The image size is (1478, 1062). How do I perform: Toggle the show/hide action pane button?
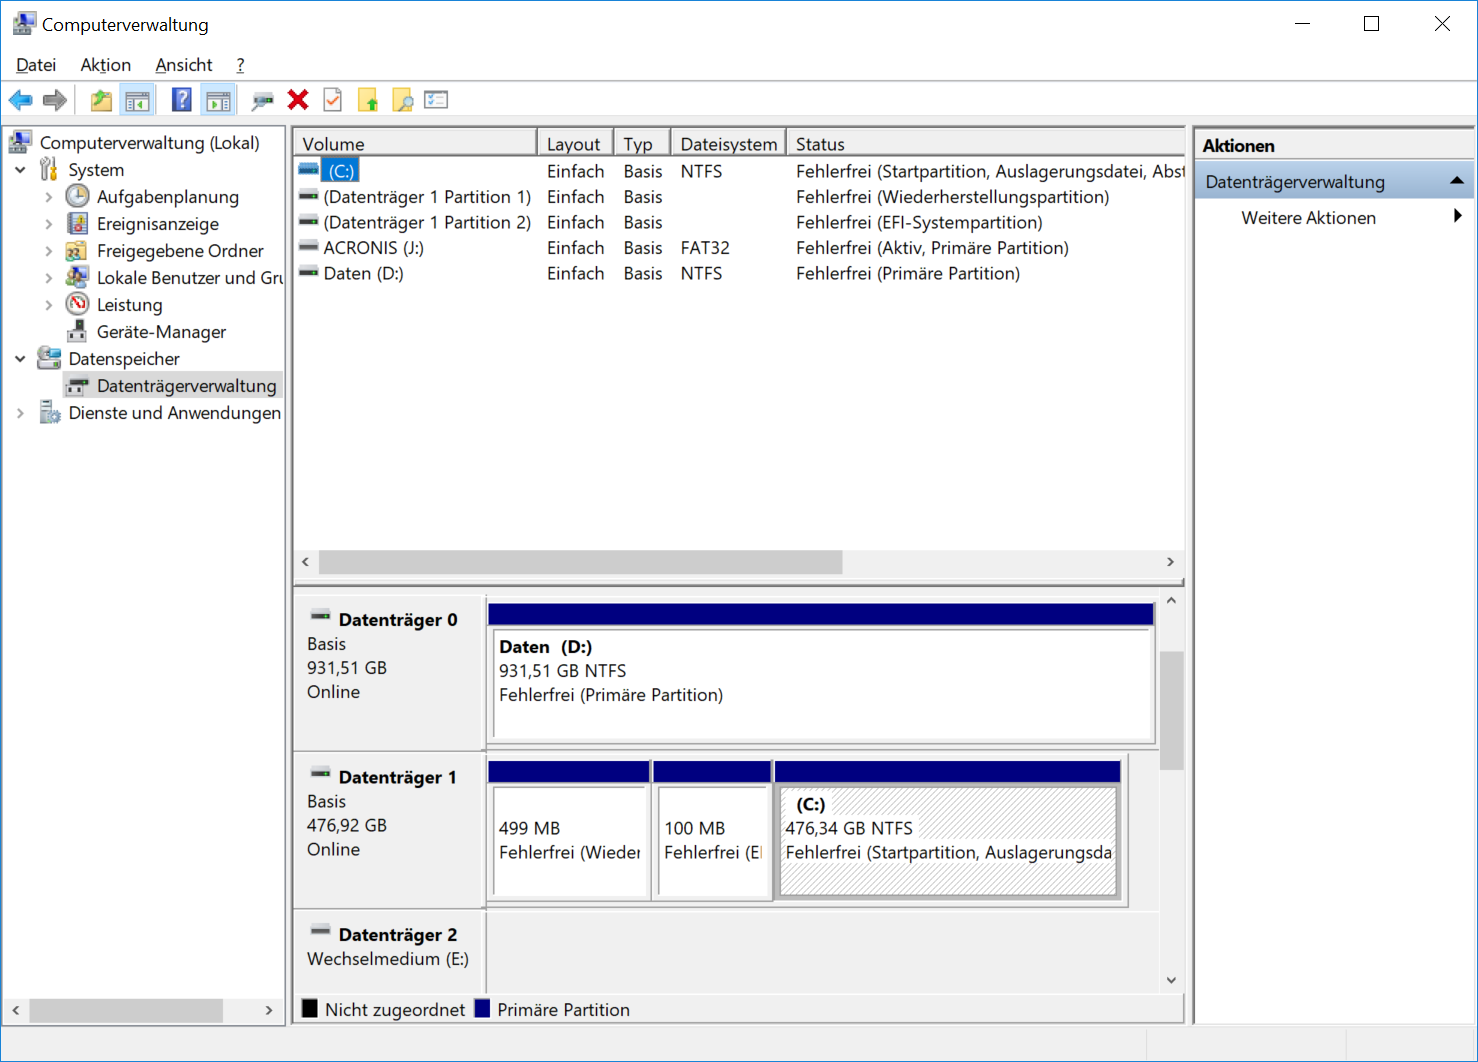[218, 100]
